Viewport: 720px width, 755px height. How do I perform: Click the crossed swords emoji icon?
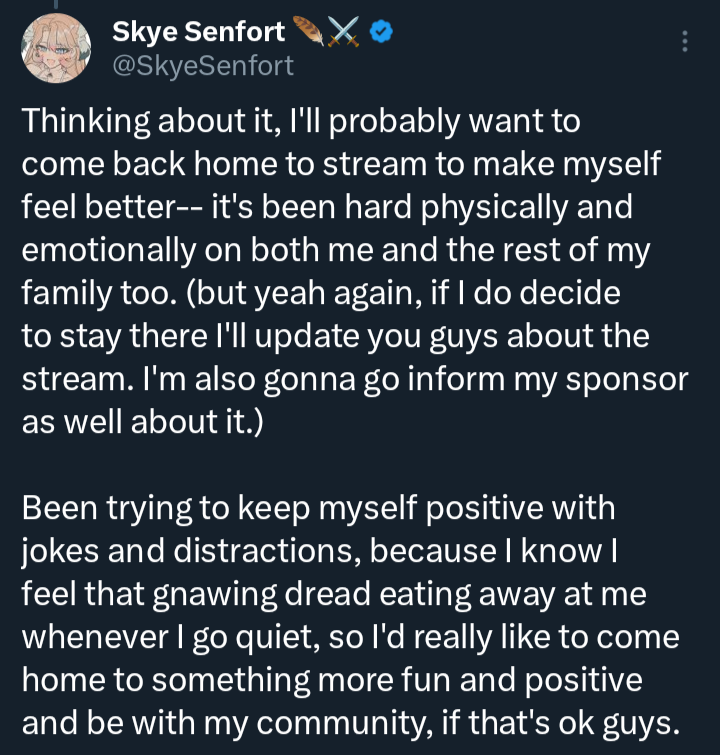[x=345, y=32]
